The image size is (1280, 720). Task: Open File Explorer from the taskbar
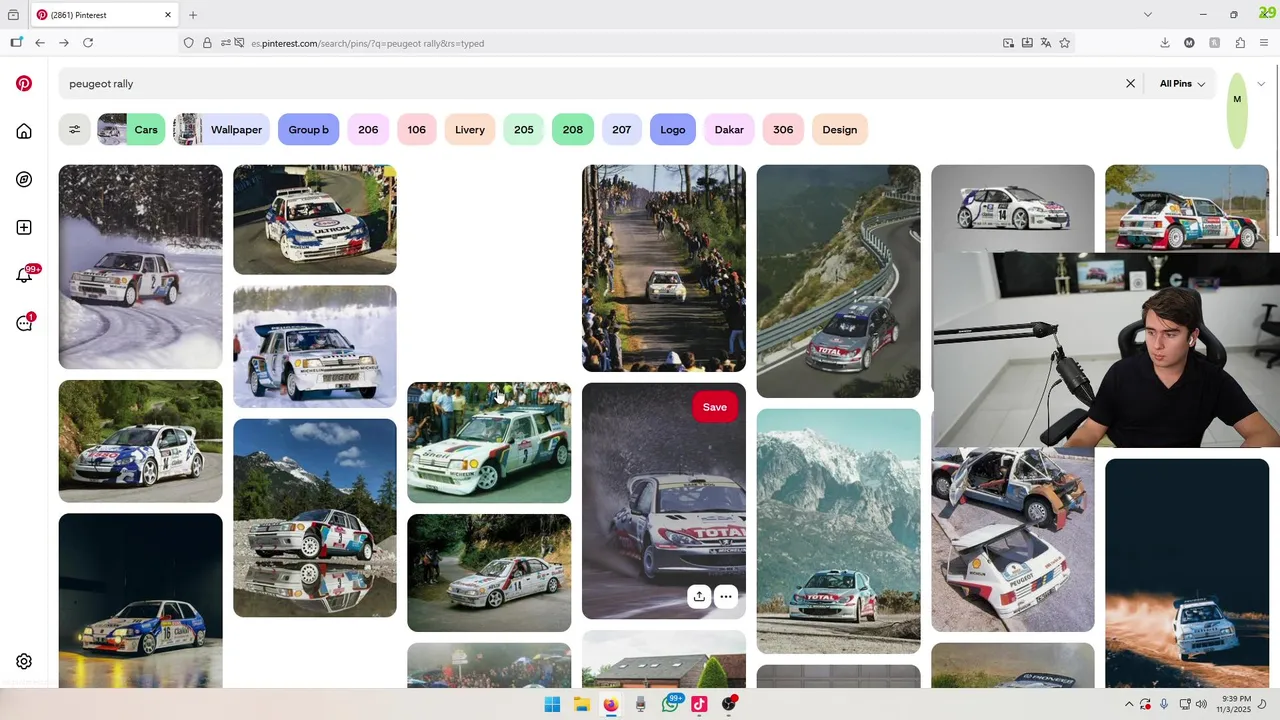[x=582, y=704]
